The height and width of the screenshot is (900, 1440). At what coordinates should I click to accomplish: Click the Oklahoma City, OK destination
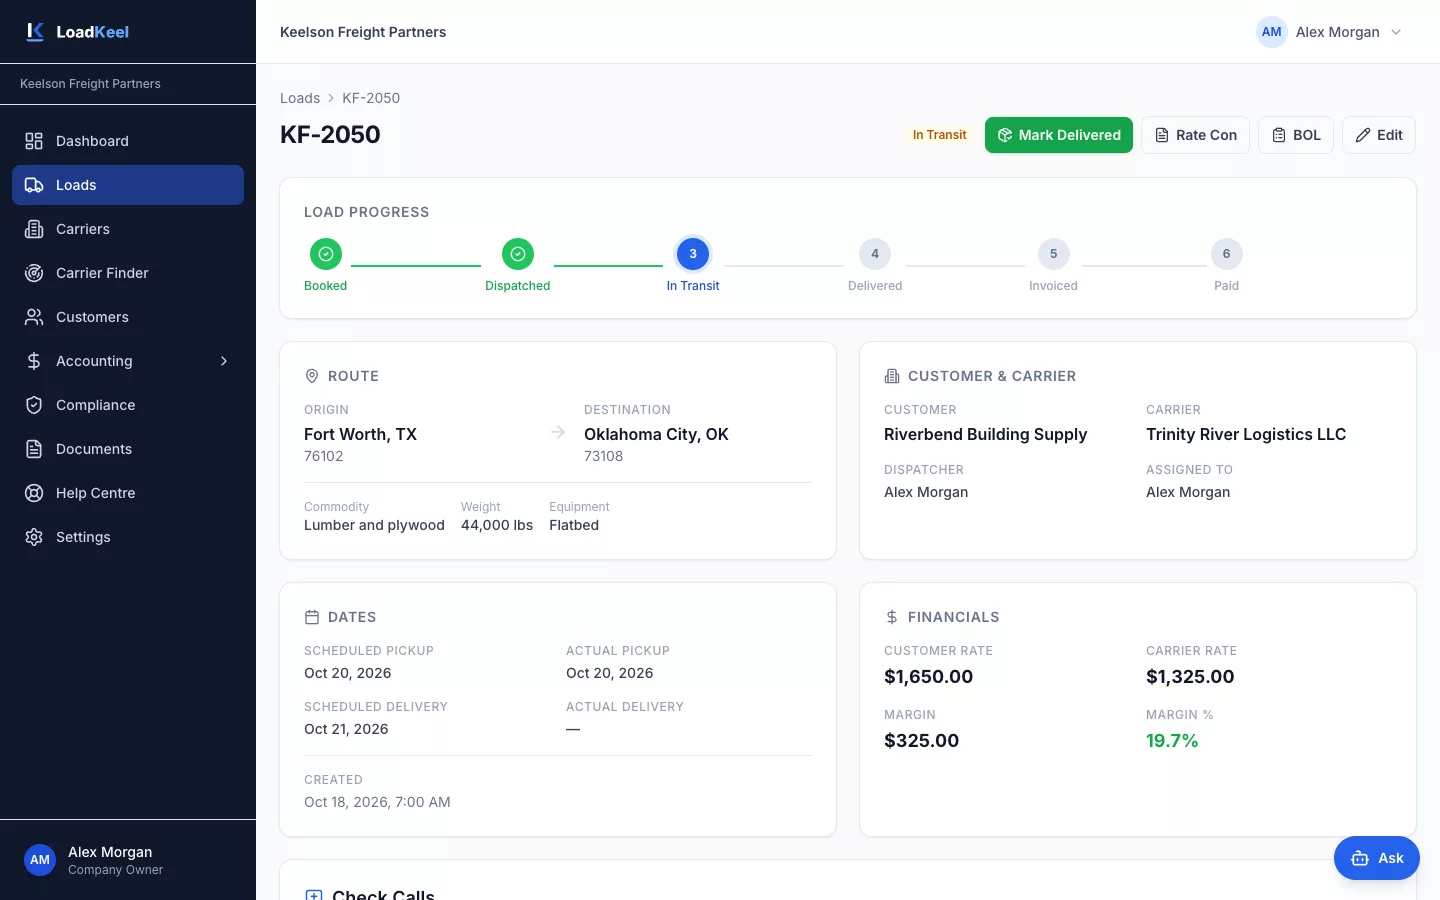[x=656, y=434]
